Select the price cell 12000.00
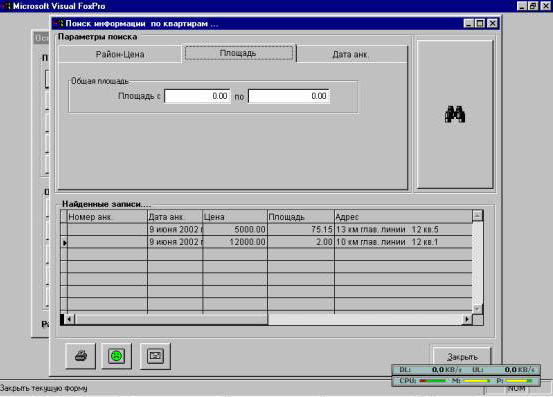The image size is (553, 397). (x=235, y=242)
